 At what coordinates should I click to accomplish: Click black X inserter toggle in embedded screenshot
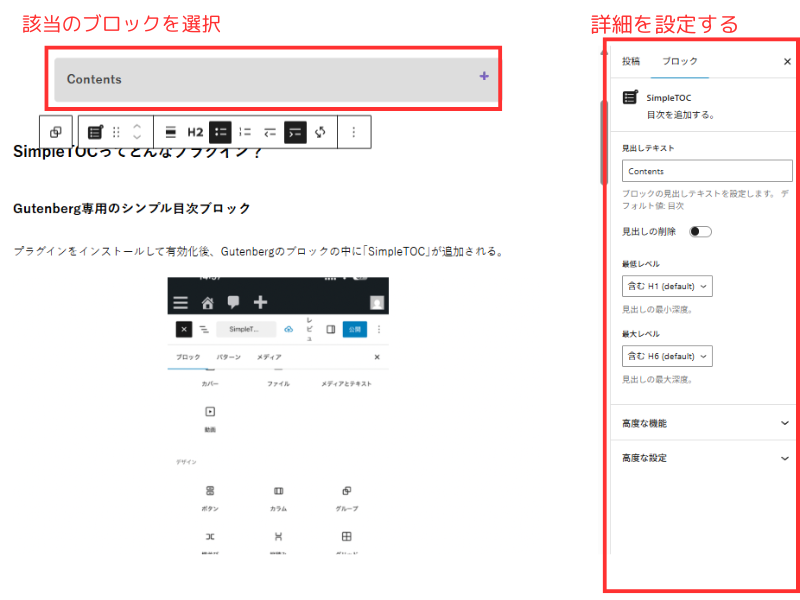pyautogui.click(x=184, y=330)
